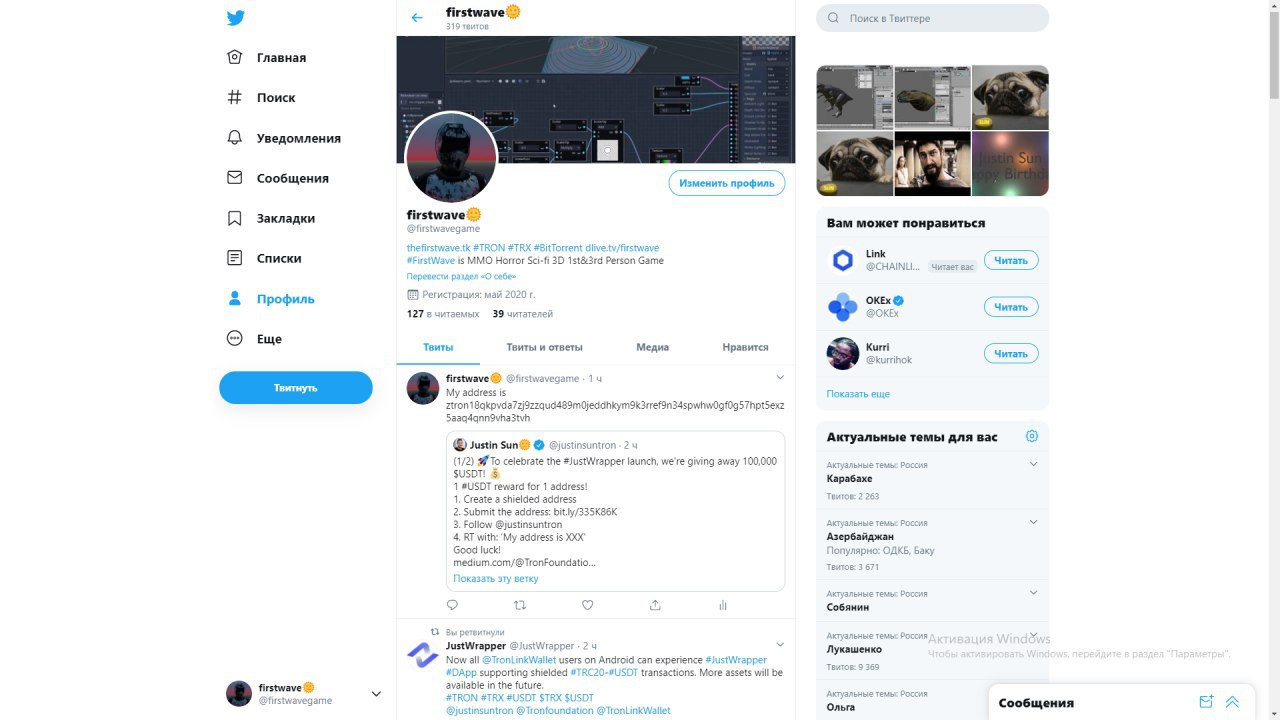Open the firstwave tweet options chevron
This screenshot has height=720, width=1280.
click(781, 378)
